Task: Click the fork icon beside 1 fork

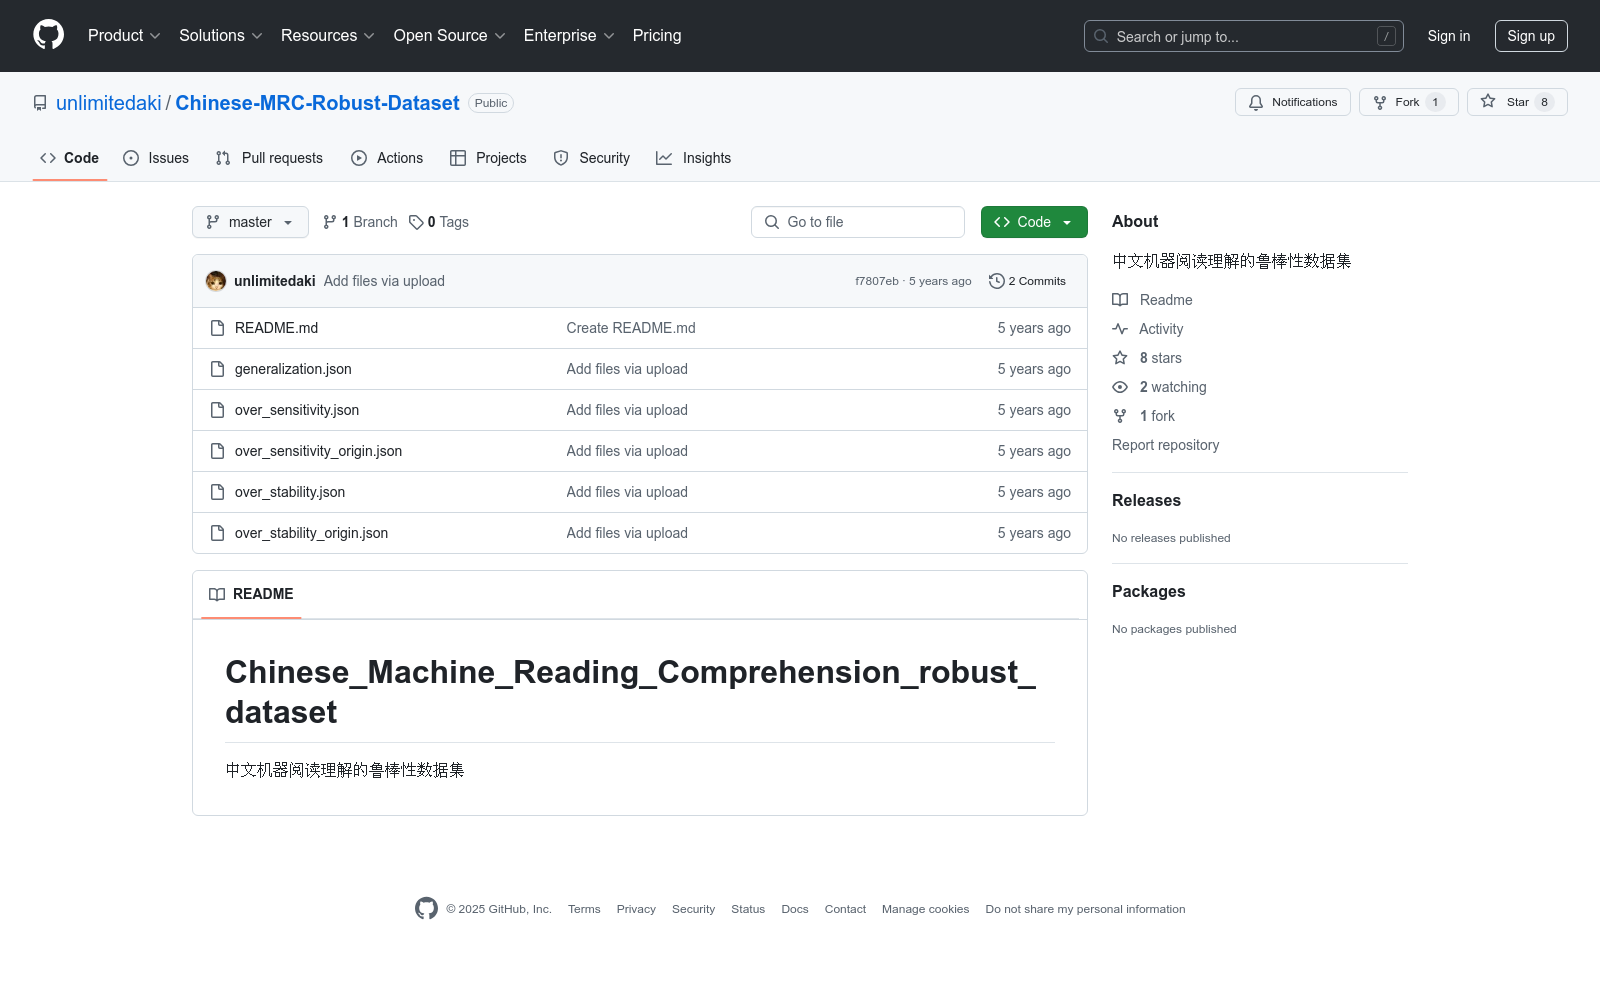Action: pos(1120,416)
